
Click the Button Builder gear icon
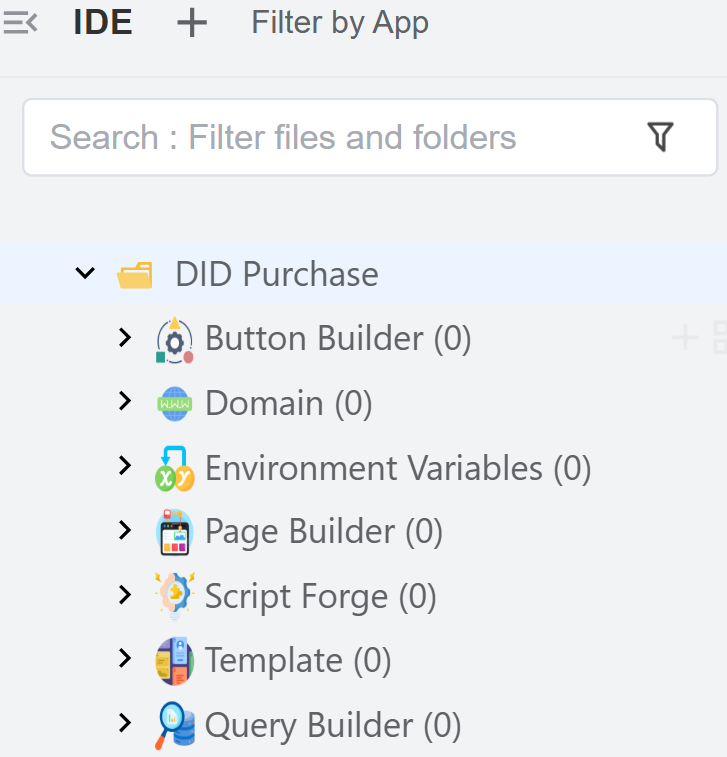175,339
